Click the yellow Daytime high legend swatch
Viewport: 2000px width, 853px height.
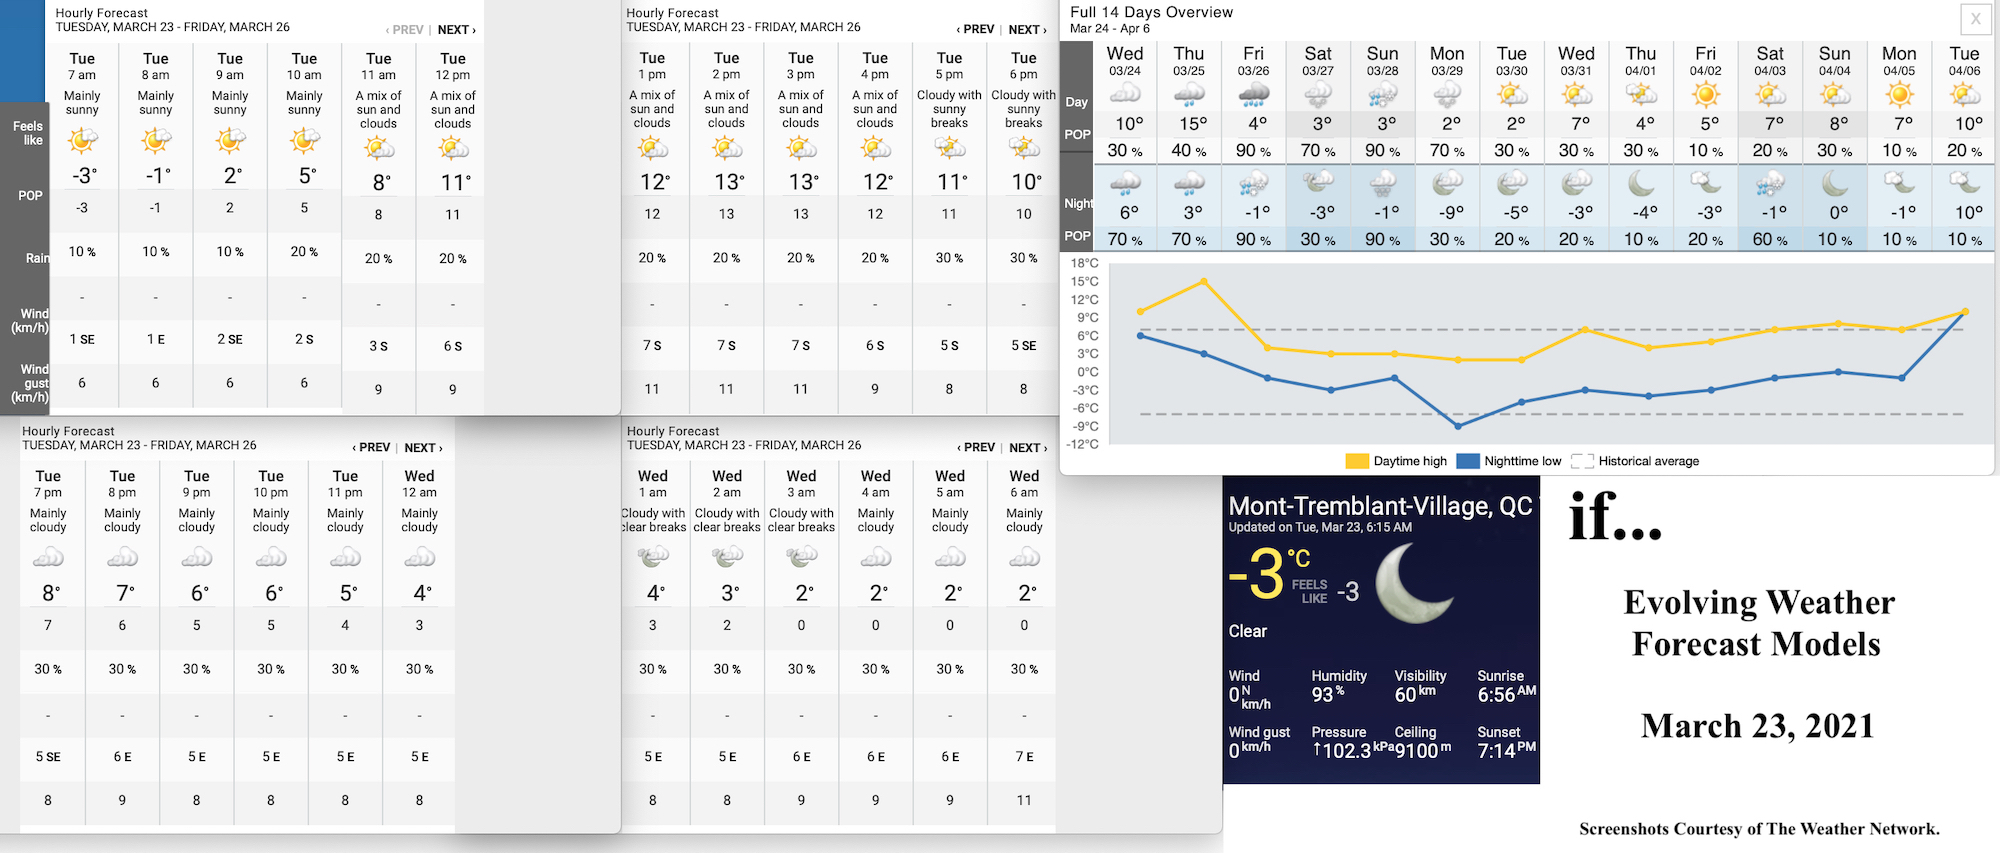(1357, 461)
